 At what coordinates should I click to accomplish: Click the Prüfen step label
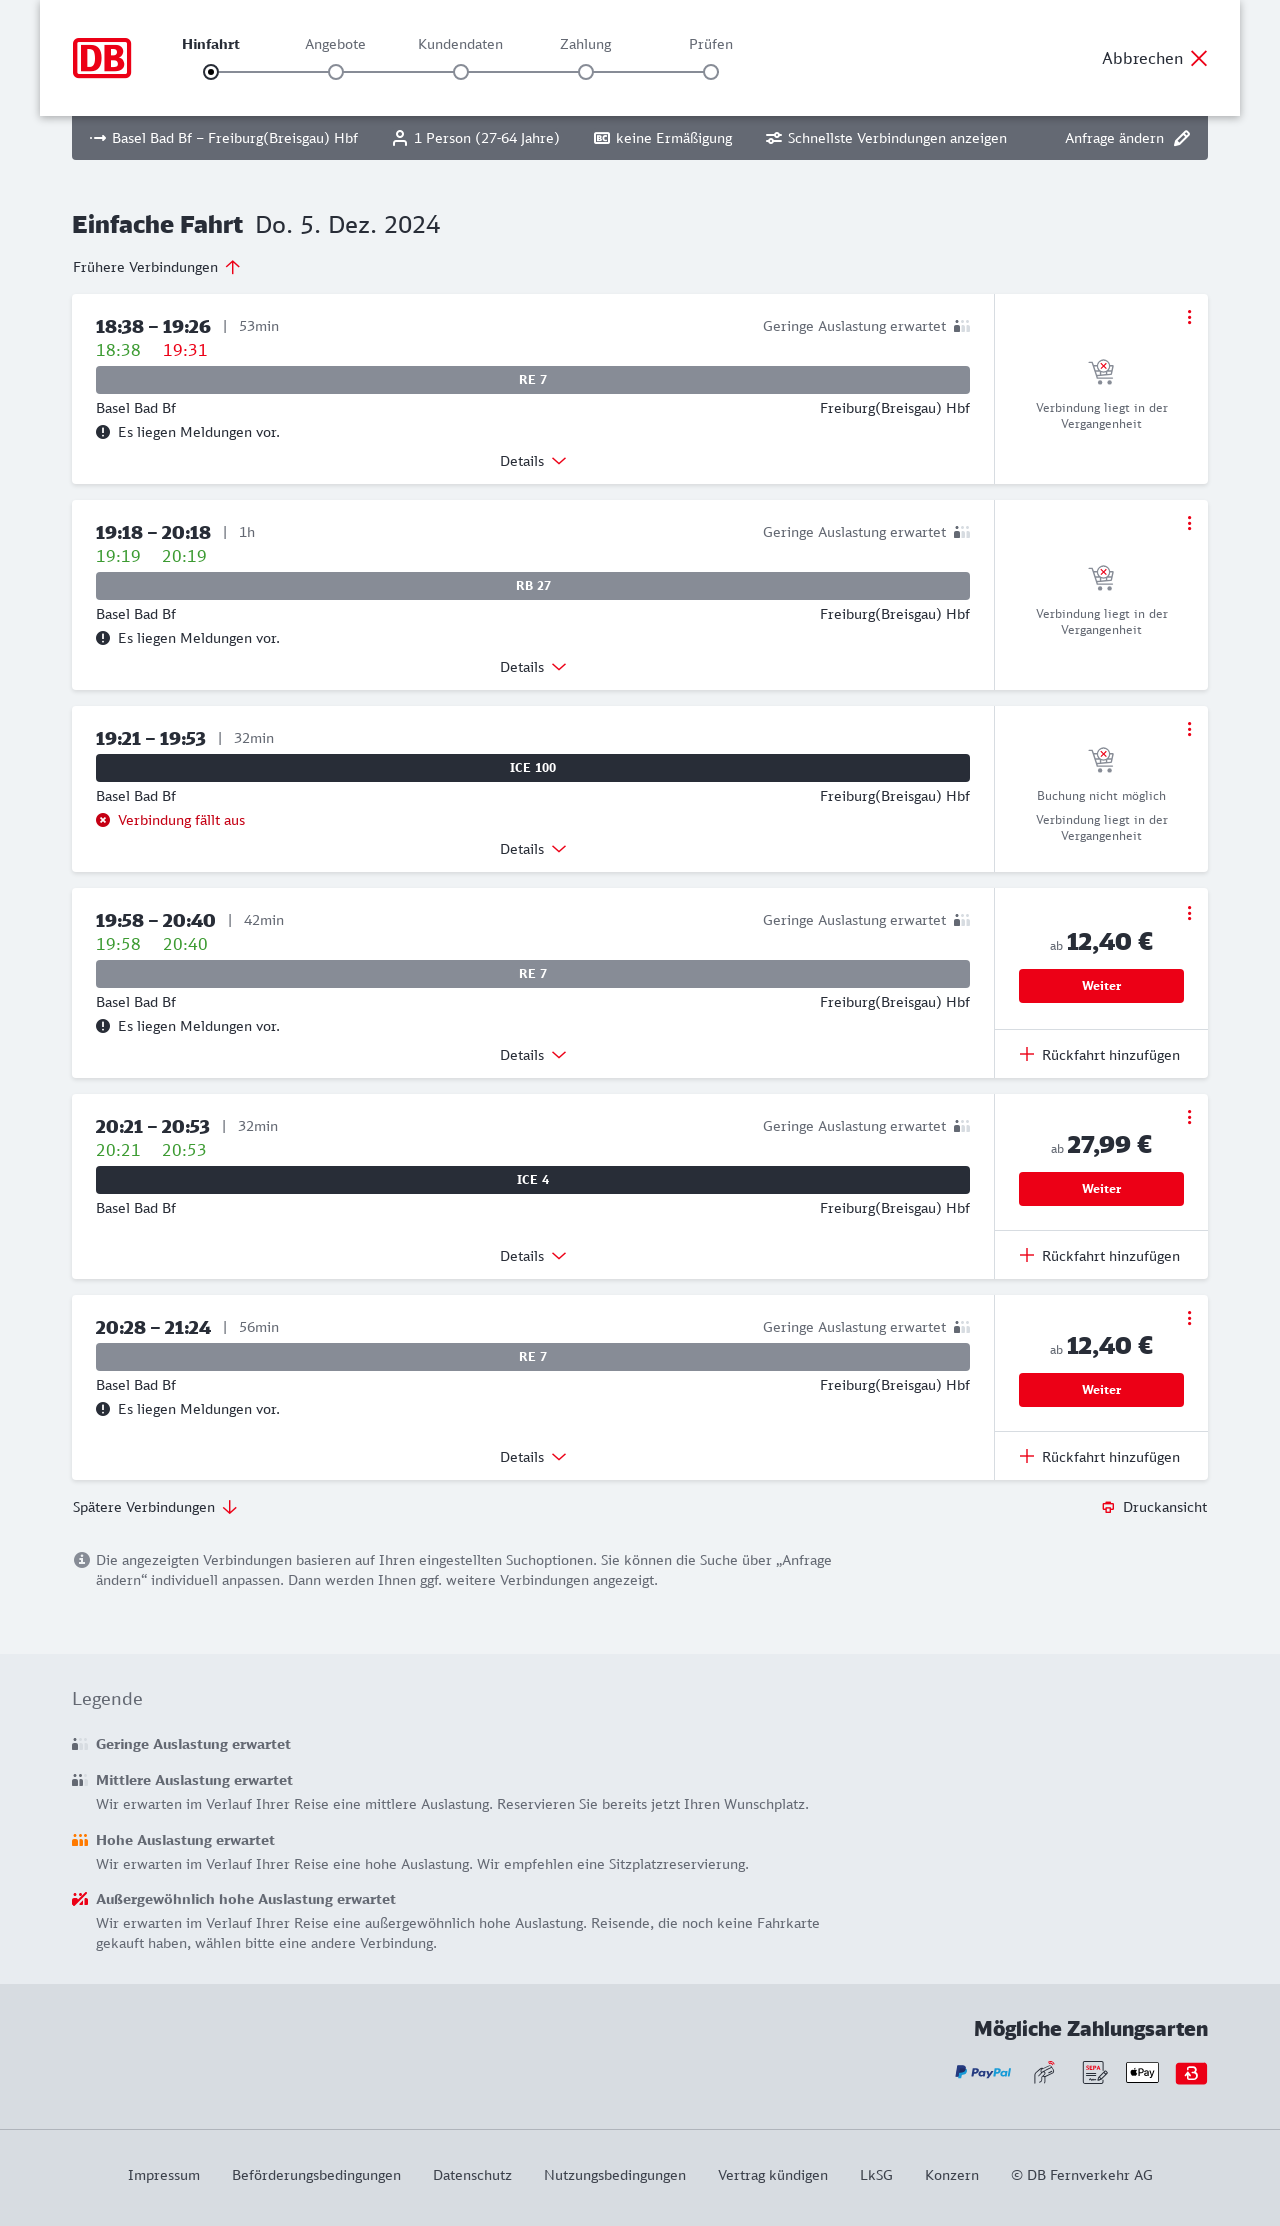tap(711, 44)
